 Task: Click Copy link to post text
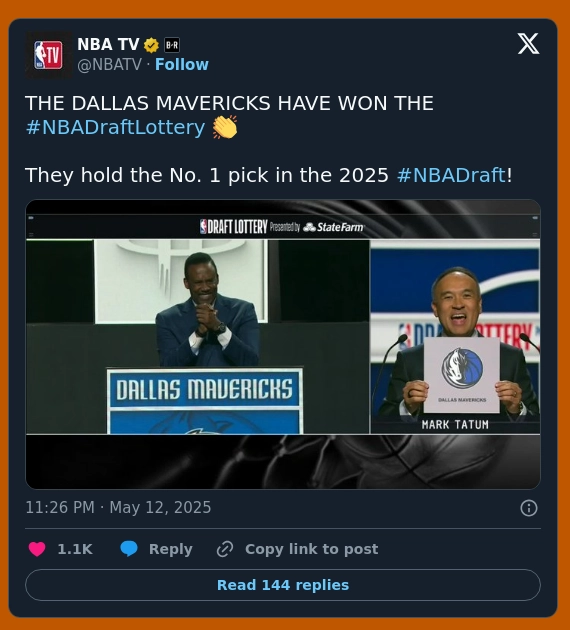(312, 549)
